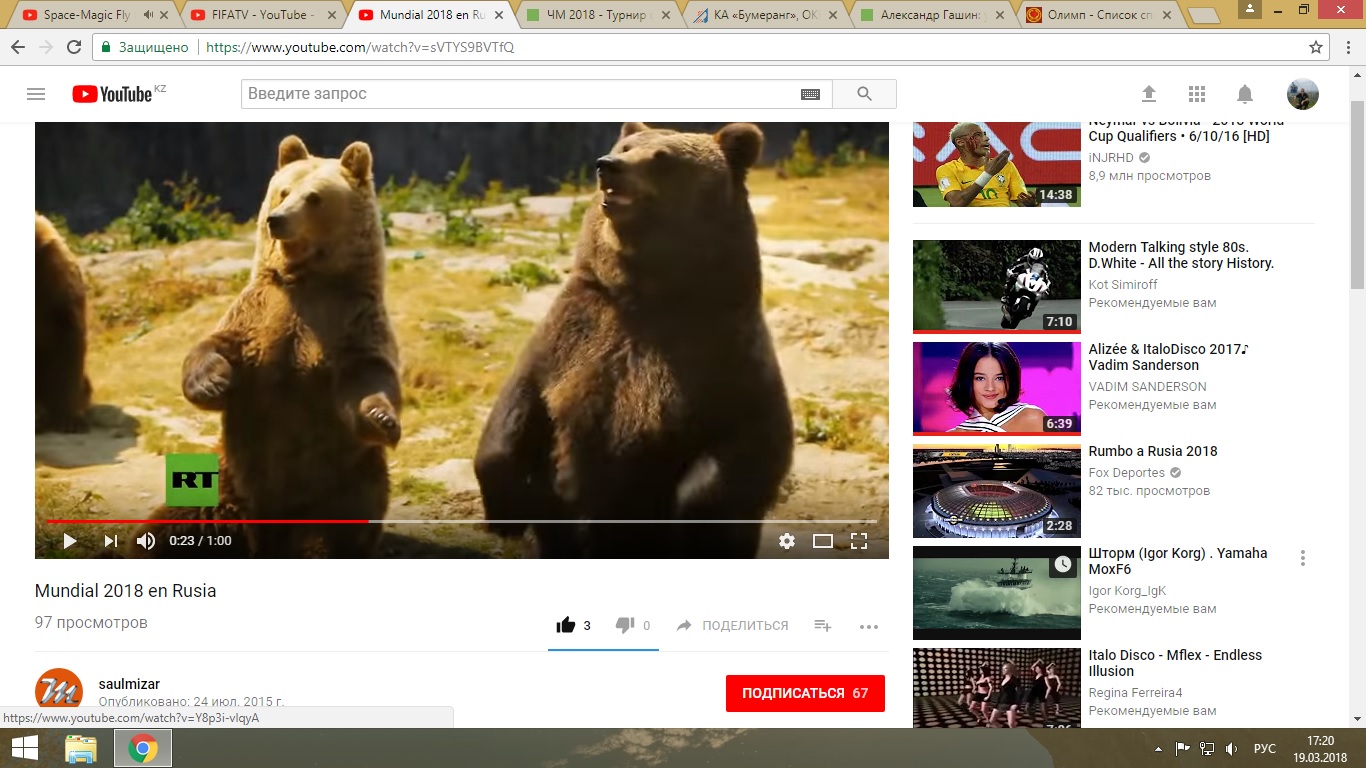1366x768 pixels.
Task: Like the video with thumbs up
Action: pyautogui.click(x=566, y=625)
